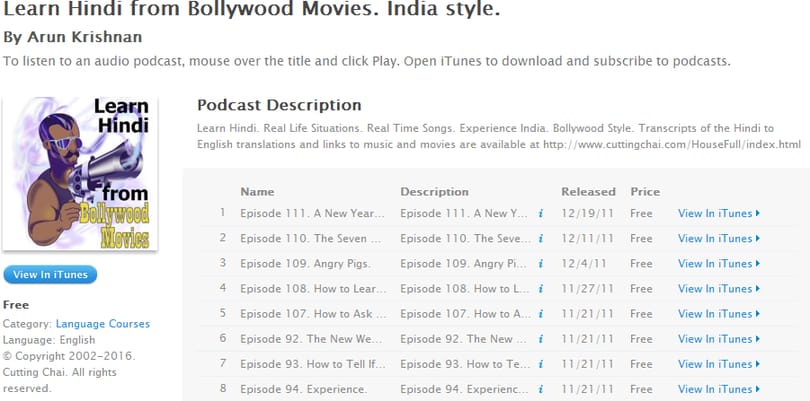Open info icon for Episode 109 row
810x401 pixels.
point(540,264)
